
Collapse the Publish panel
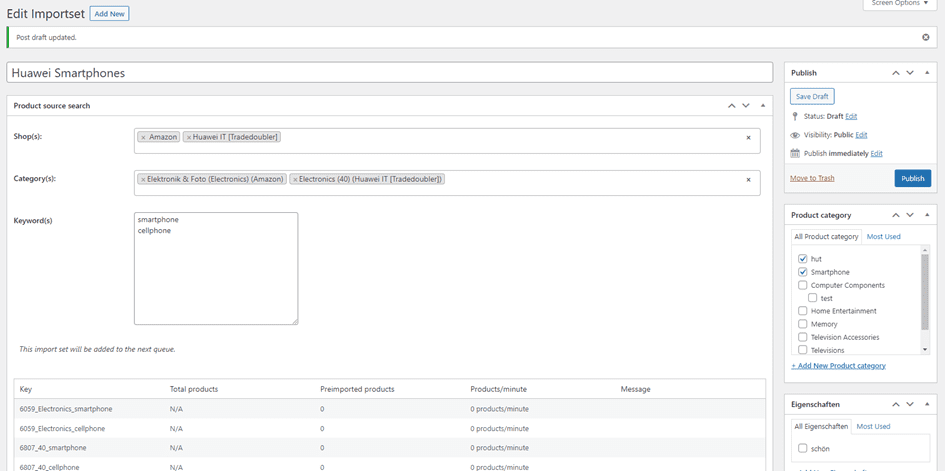[927, 73]
